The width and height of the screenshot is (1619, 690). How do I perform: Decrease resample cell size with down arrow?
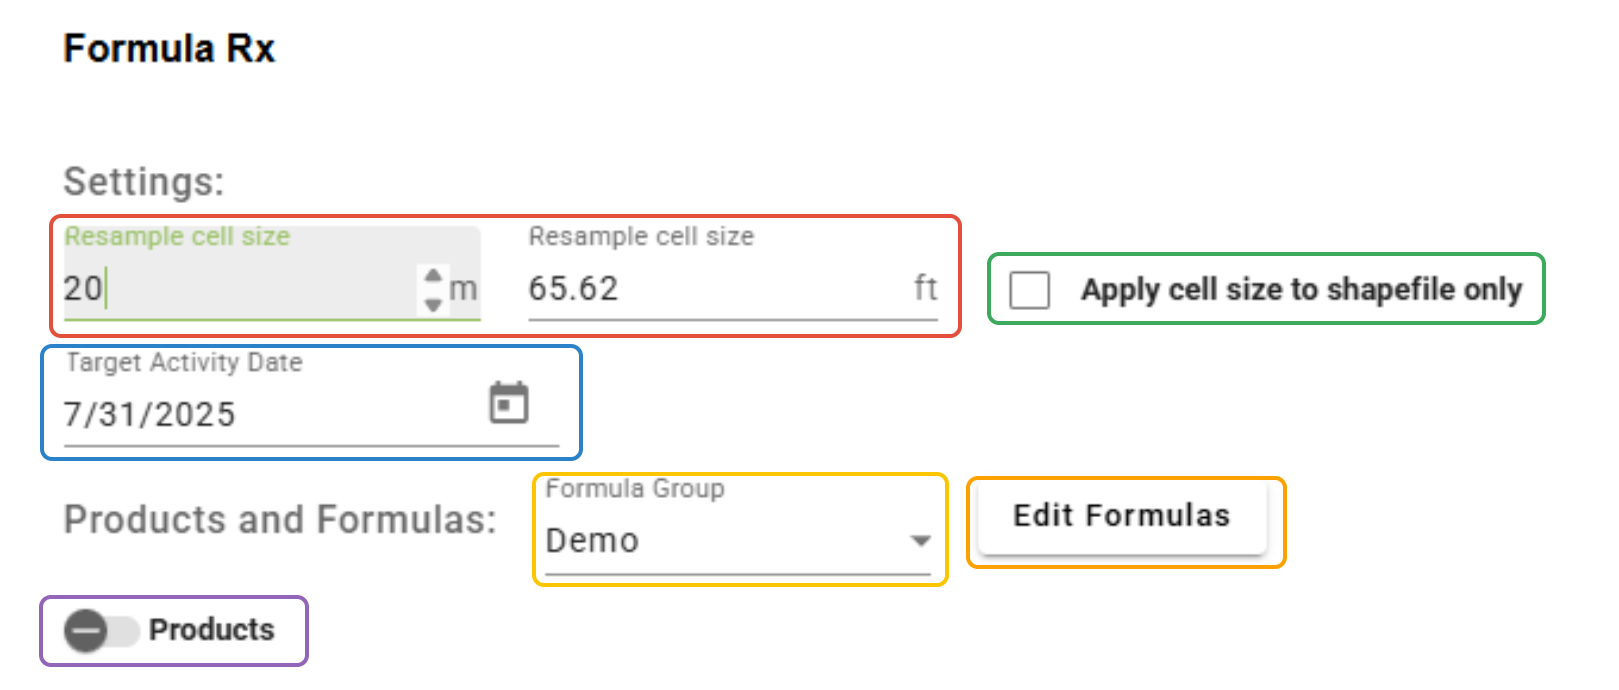pos(433,304)
